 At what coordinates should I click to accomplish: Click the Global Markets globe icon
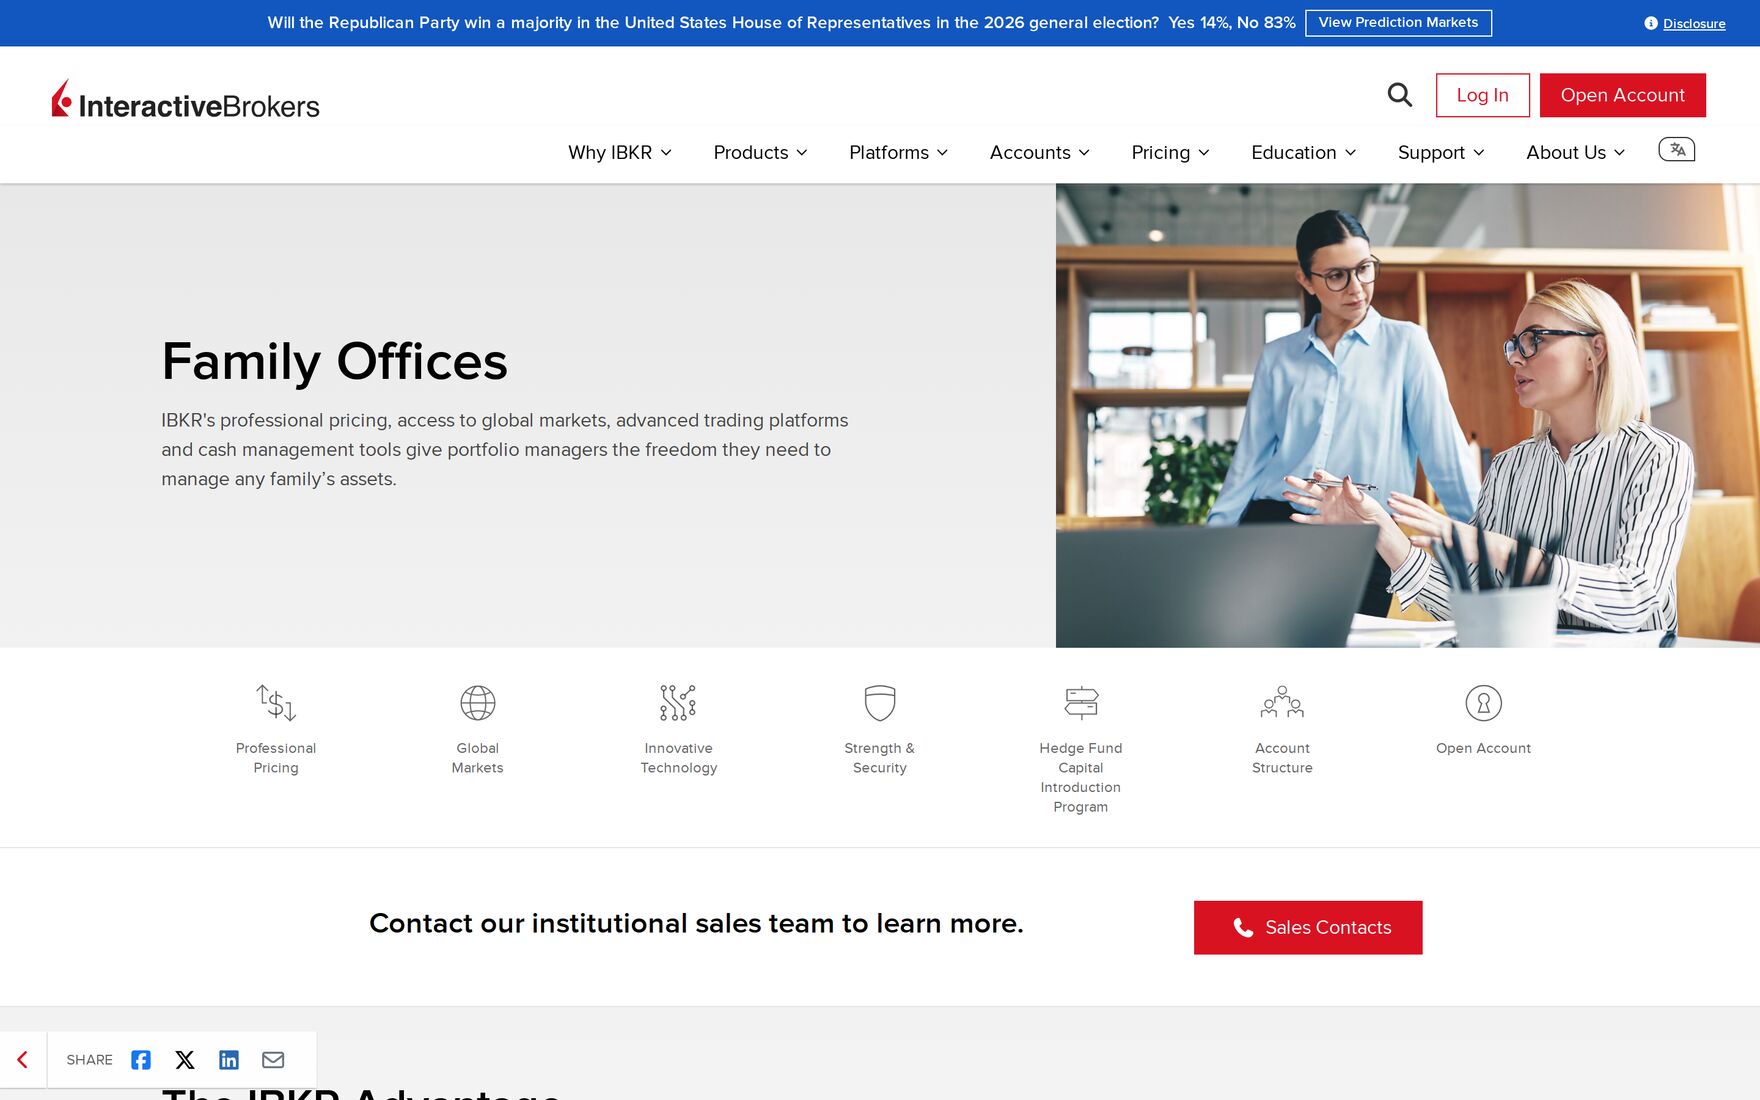[478, 703]
